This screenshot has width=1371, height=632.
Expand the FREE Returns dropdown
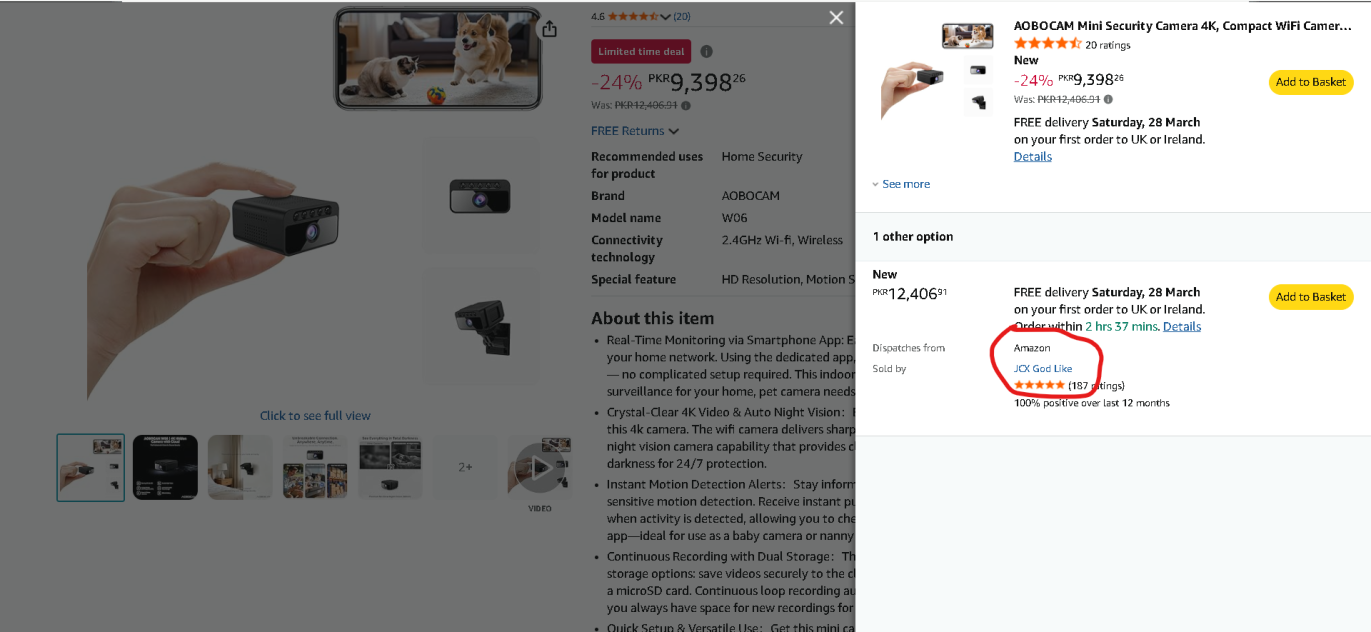tap(635, 131)
